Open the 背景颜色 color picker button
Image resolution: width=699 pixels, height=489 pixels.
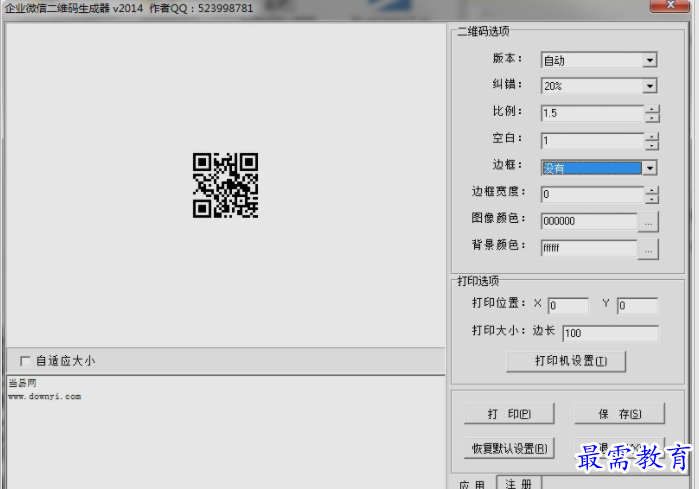point(648,250)
